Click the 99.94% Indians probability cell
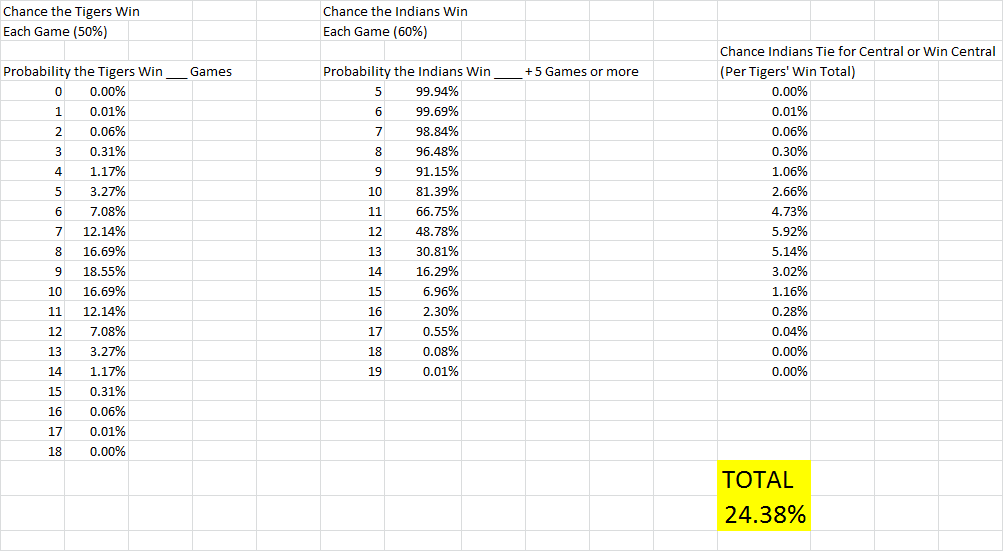Image resolution: width=1003 pixels, height=551 pixels. (437, 91)
